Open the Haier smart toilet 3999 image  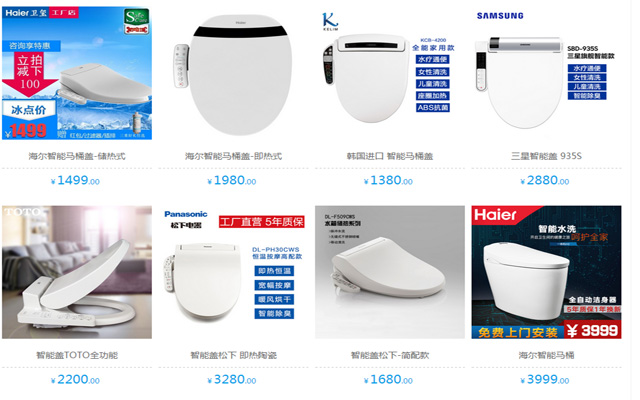547,272
